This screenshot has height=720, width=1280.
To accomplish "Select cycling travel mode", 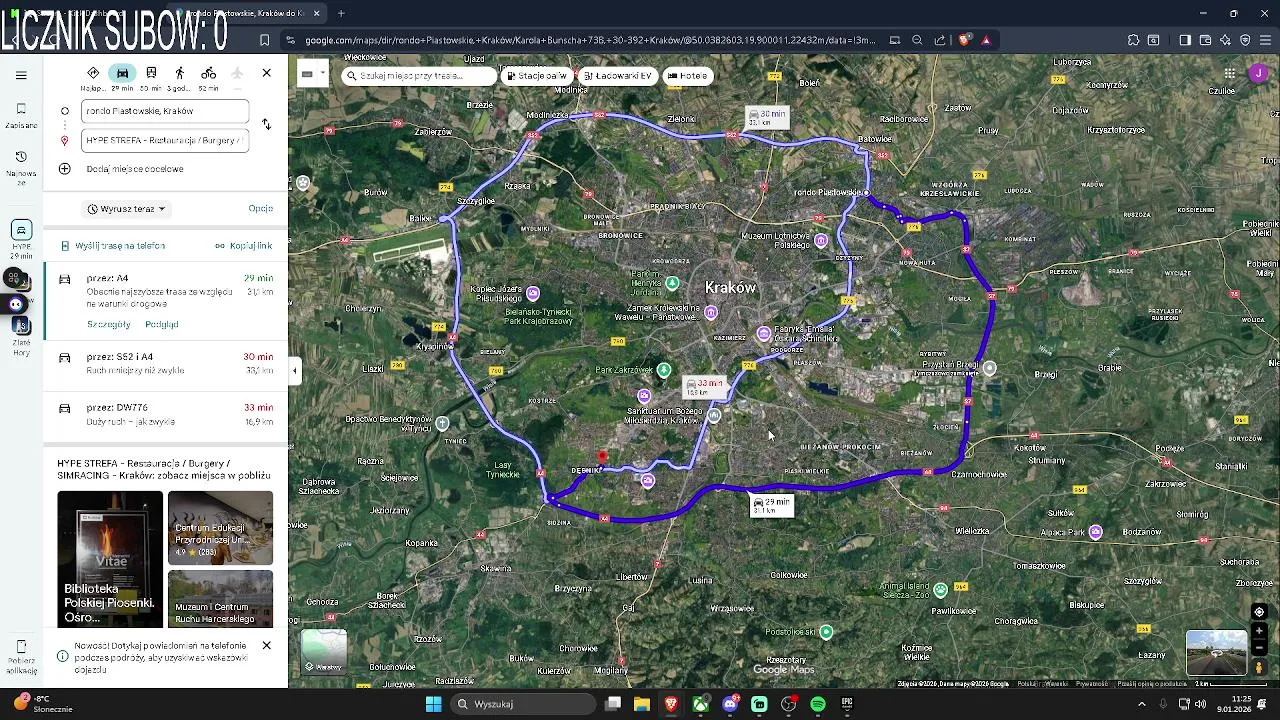I will tap(208, 73).
